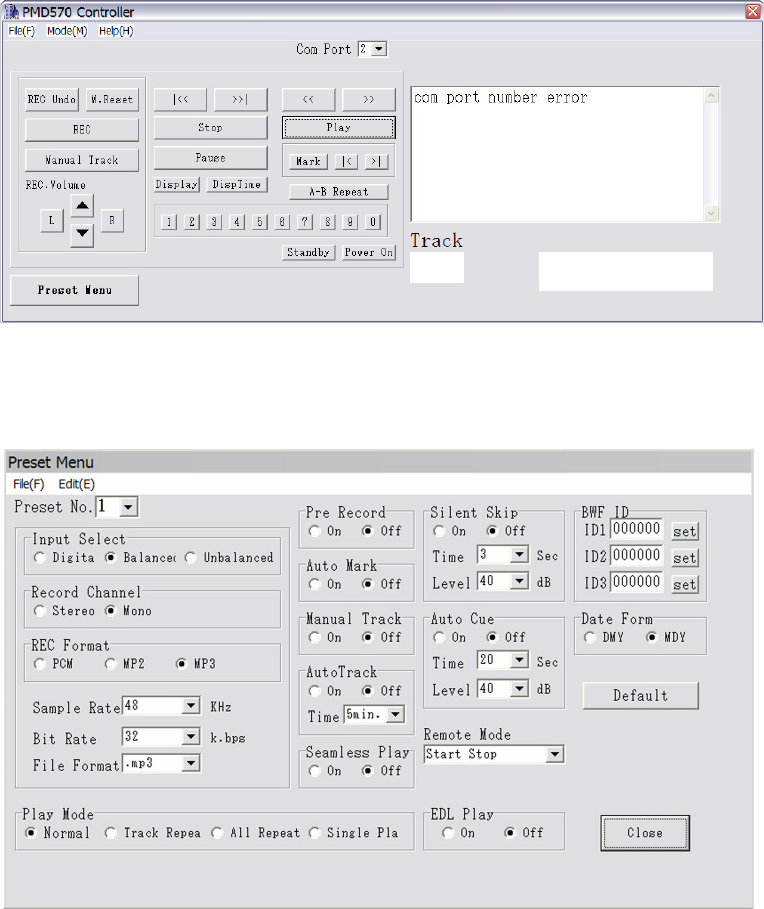
Task: Click the rewind << button
Action: coord(308,99)
